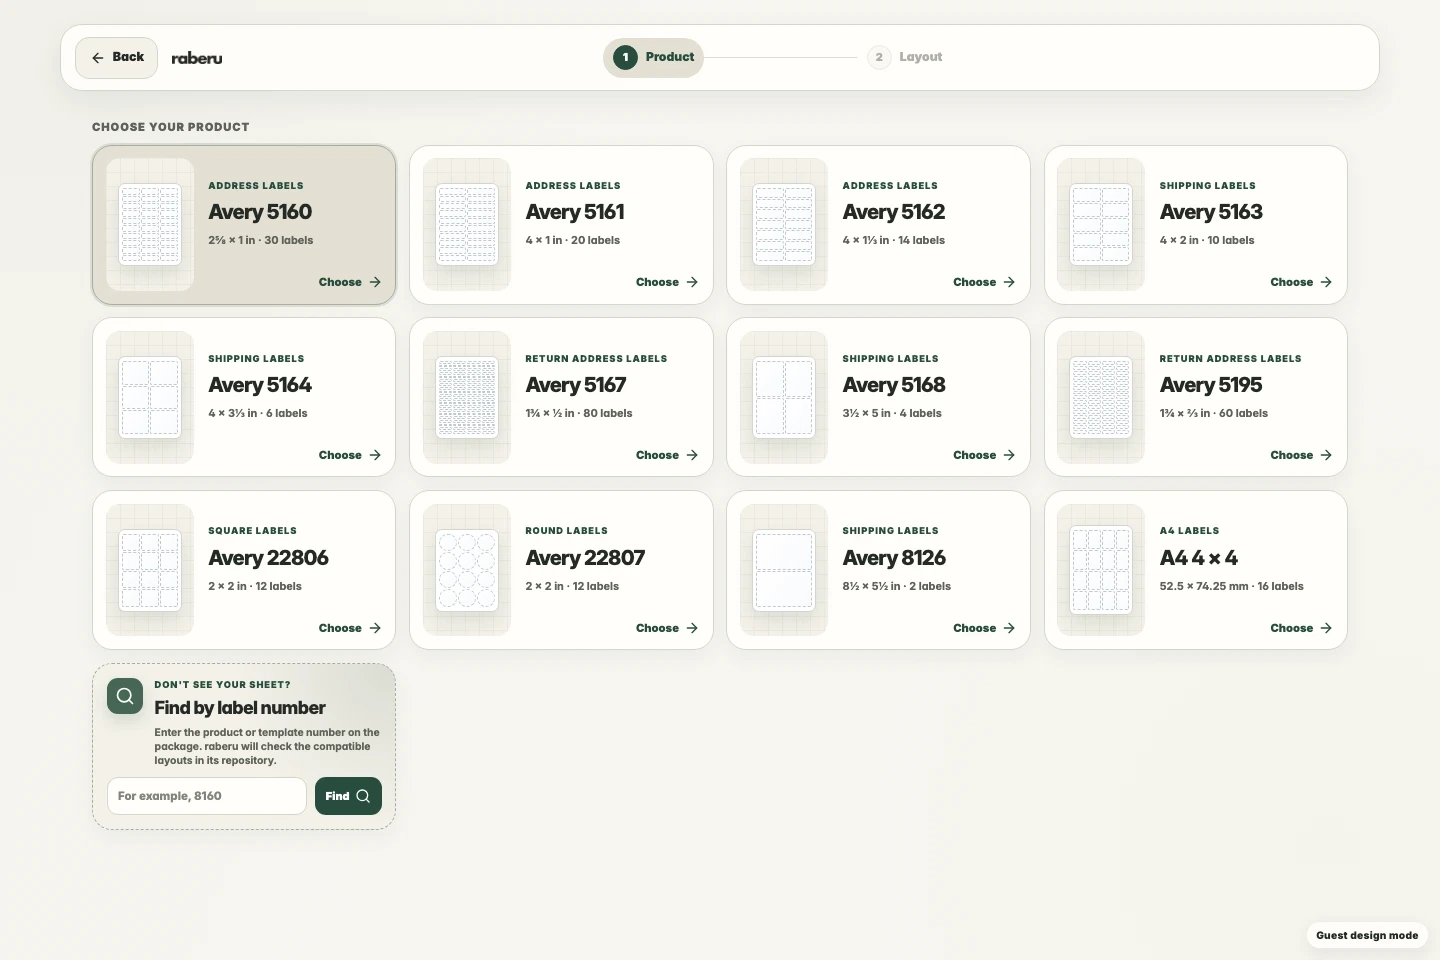1440x960 pixels.
Task: Click the '4 × 2 in · 10 labels' text
Action: 1207,240
